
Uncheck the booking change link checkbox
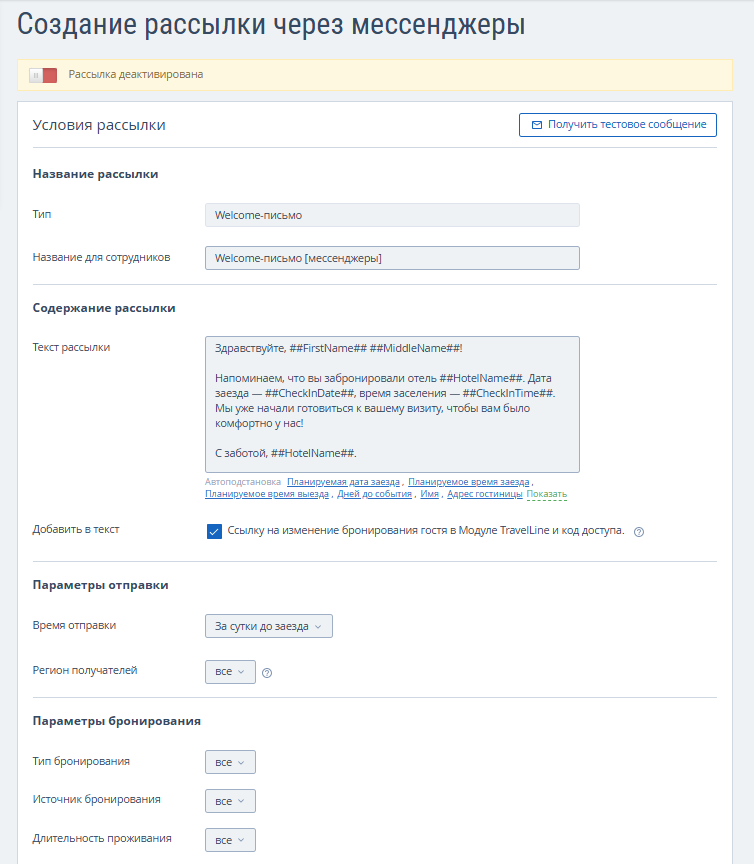click(x=214, y=531)
